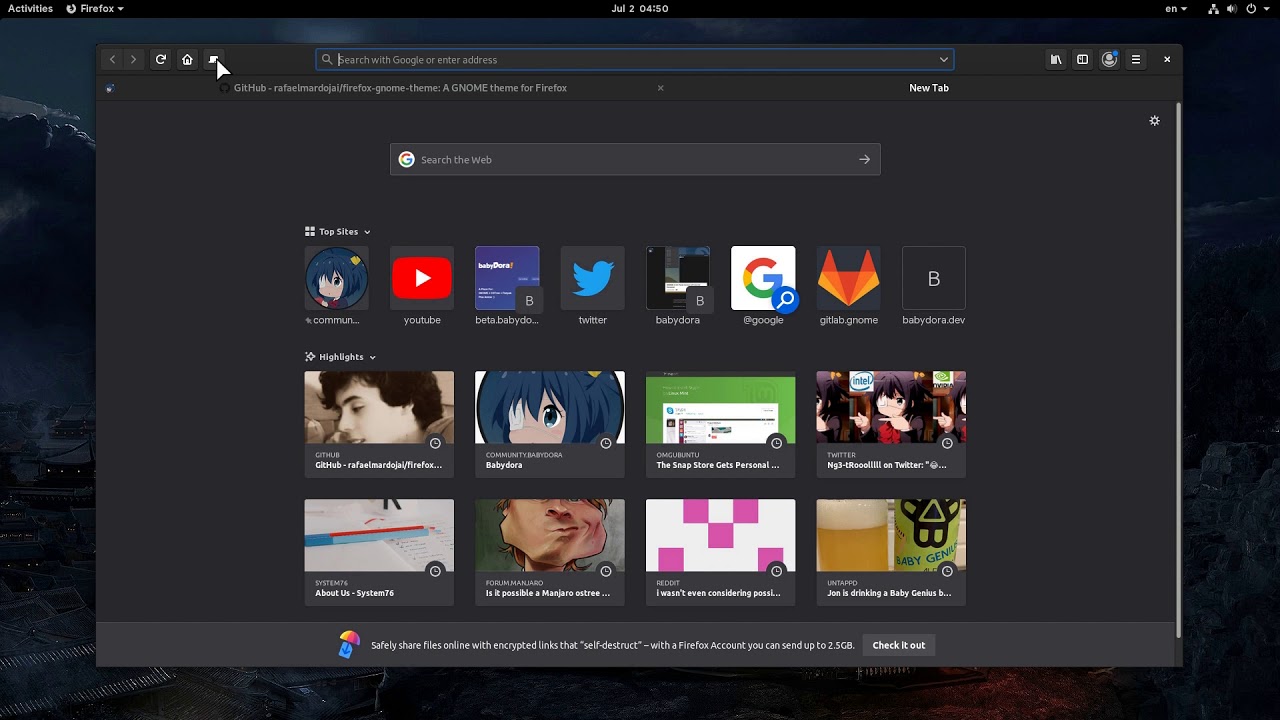Click the Firefox Send umbrella icon
The height and width of the screenshot is (720, 1280).
348,645
